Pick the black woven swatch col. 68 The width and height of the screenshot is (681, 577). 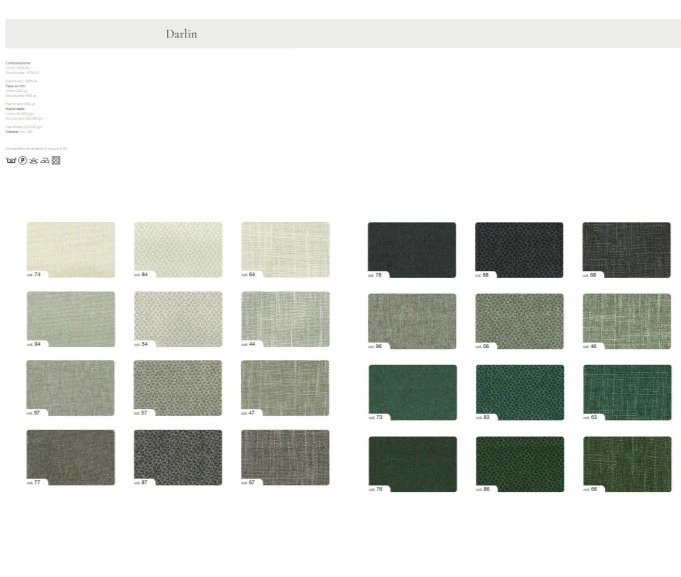626,248
